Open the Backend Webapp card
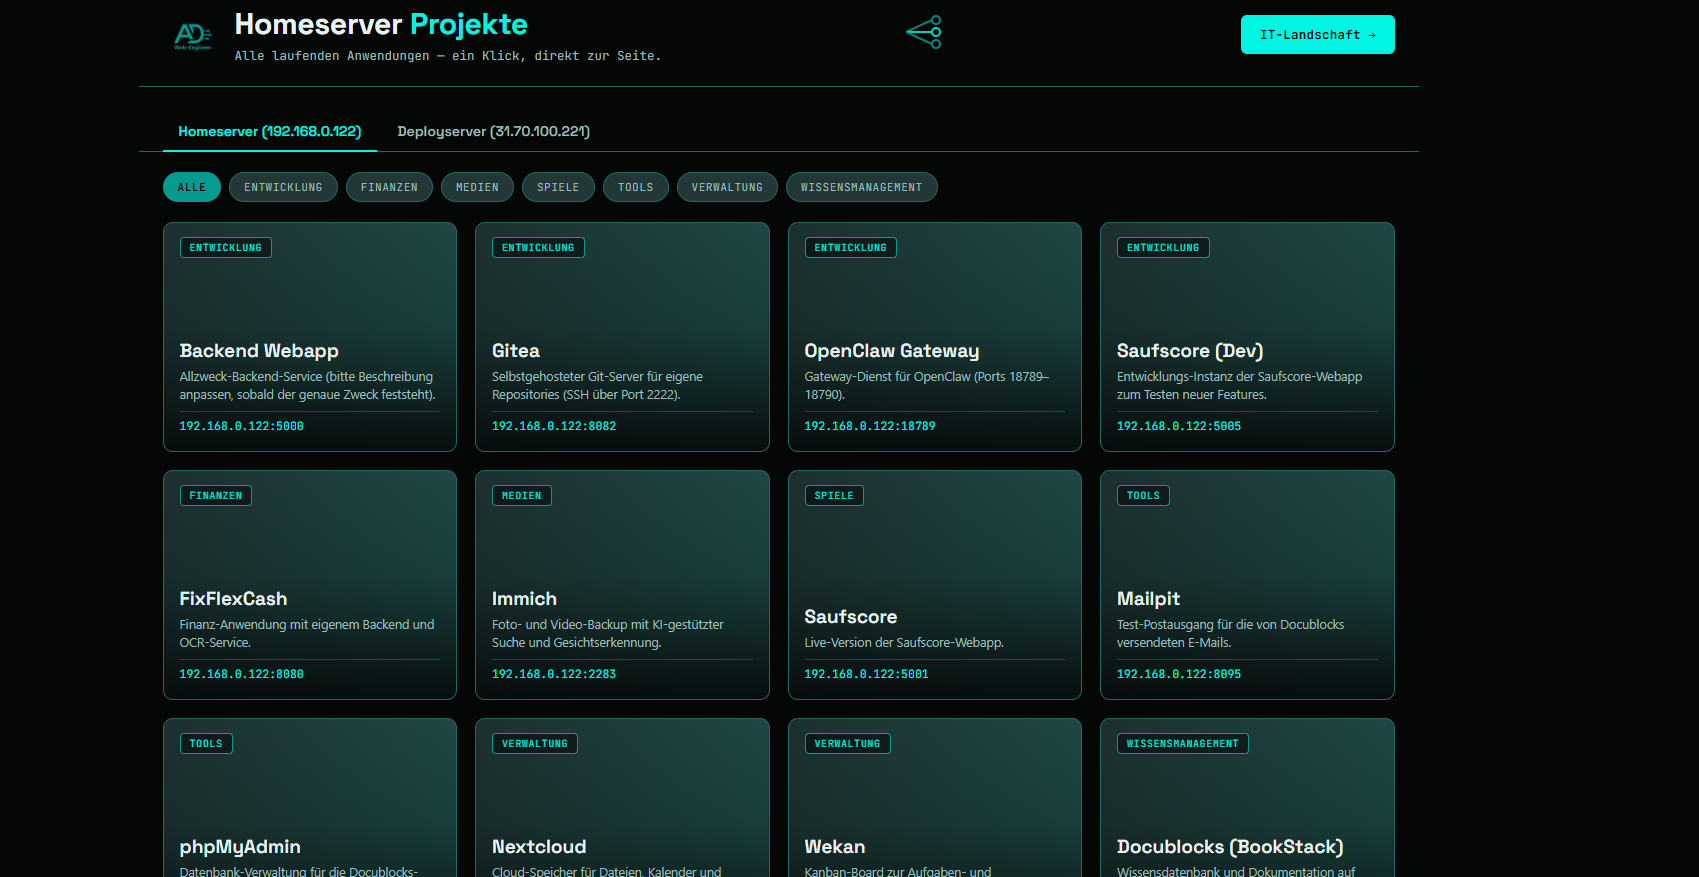 point(310,337)
